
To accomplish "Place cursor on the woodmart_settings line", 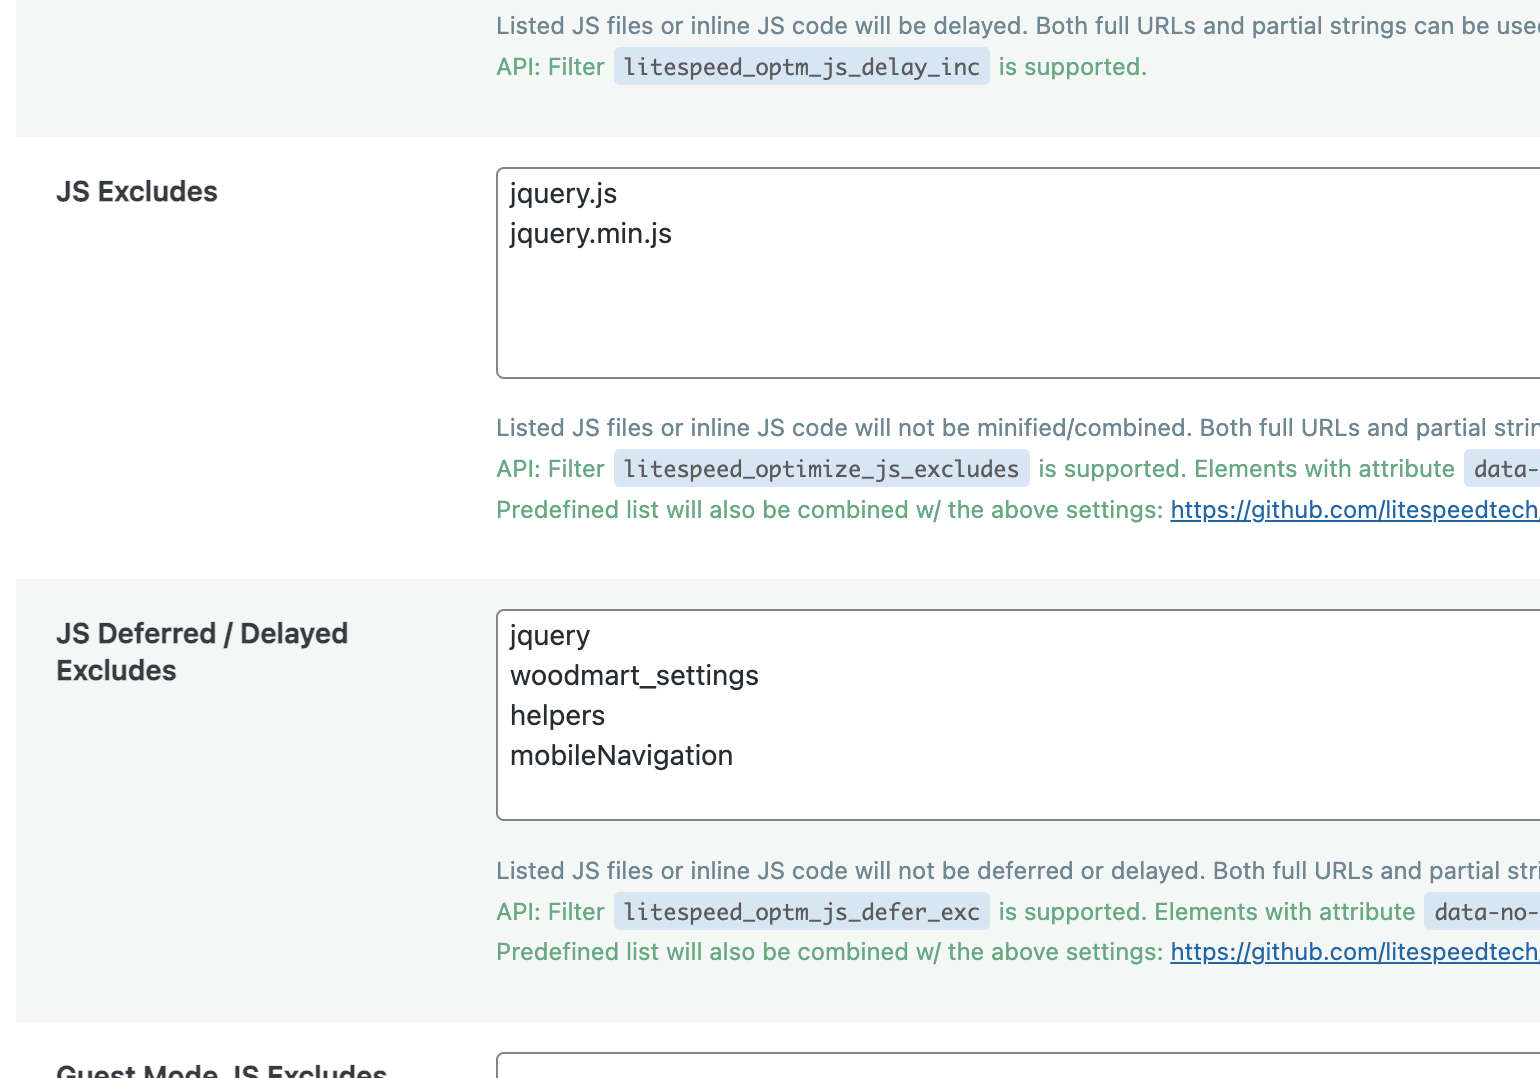I will pyautogui.click(x=634, y=676).
